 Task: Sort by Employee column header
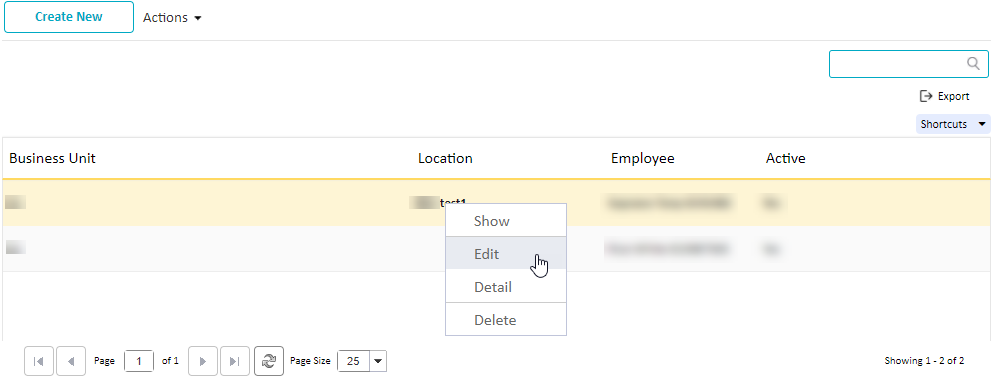643,158
